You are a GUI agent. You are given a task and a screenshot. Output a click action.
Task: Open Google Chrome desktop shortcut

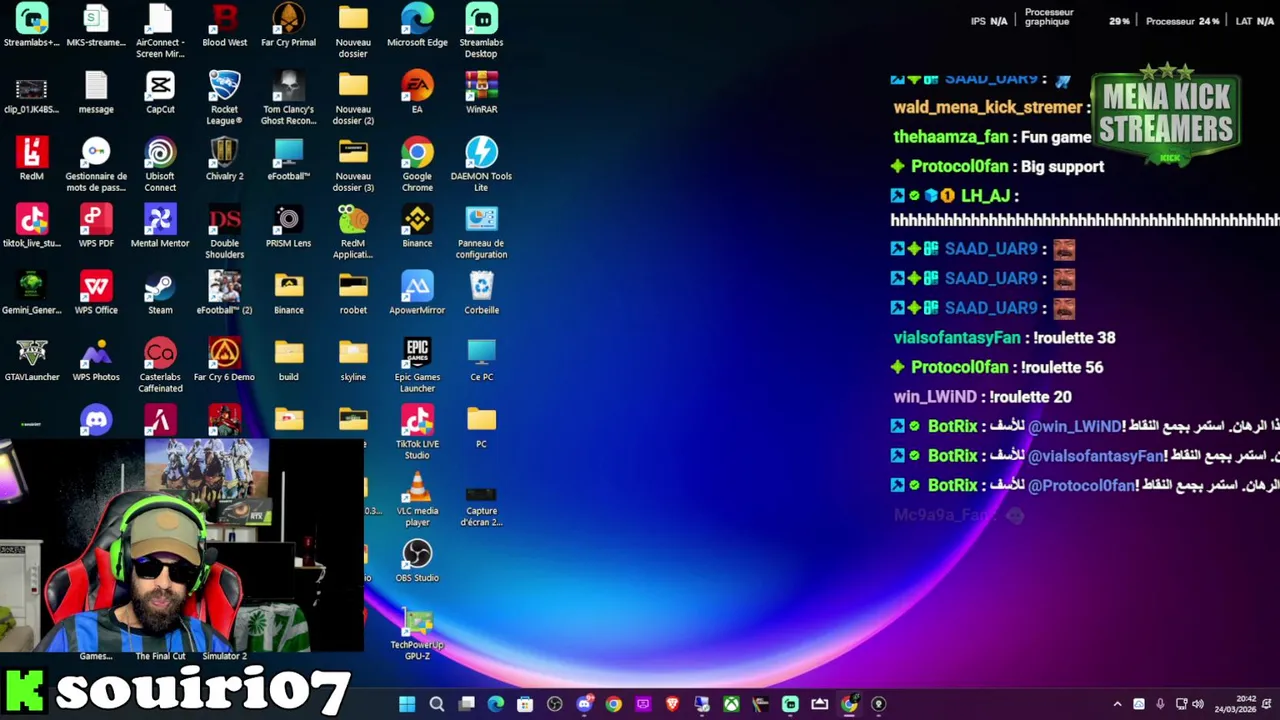pos(417,165)
